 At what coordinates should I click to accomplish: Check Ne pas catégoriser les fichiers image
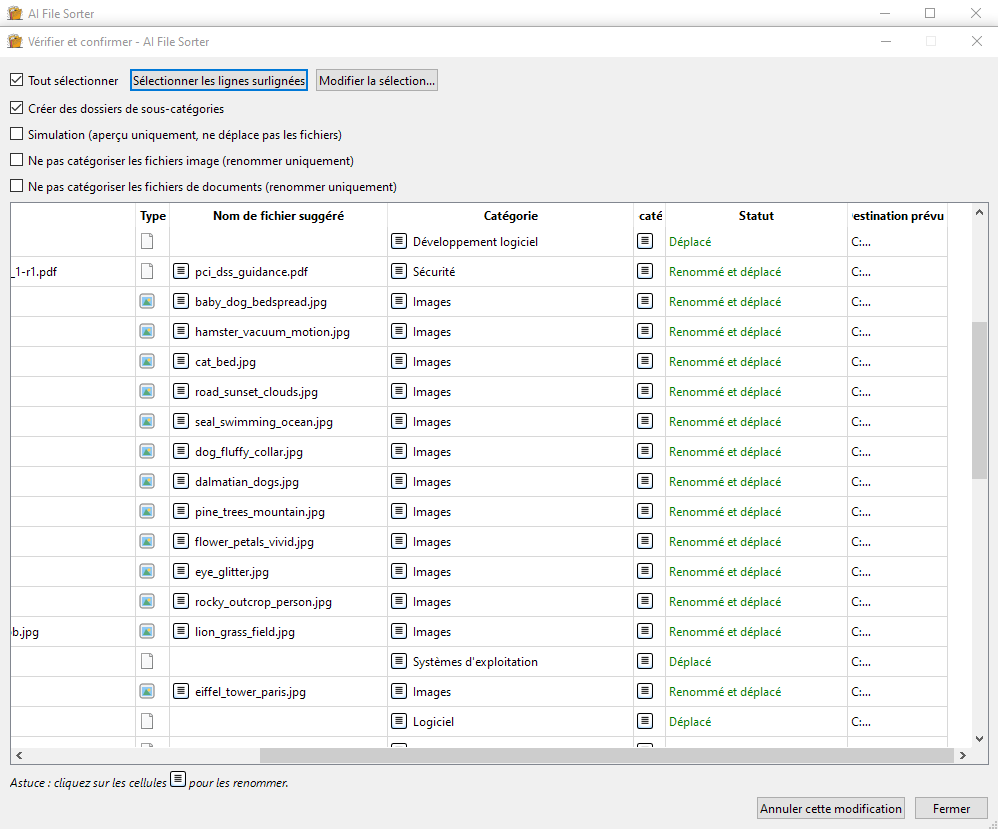click(x=16, y=160)
